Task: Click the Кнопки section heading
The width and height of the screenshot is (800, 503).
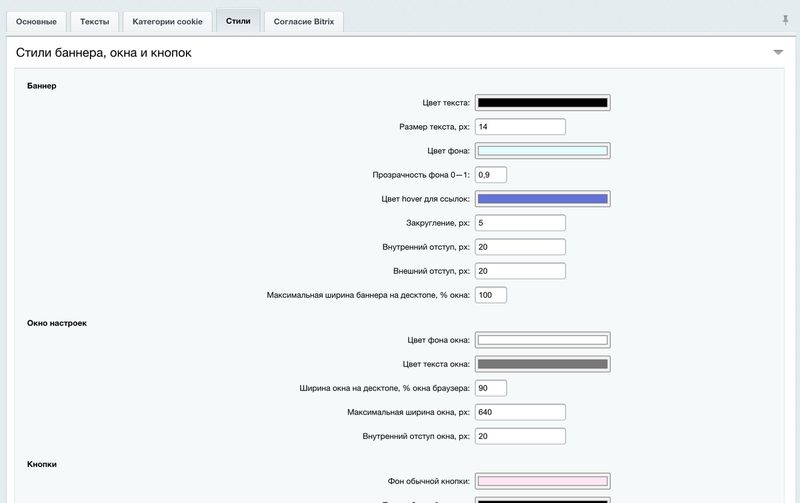Action: [x=42, y=464]
